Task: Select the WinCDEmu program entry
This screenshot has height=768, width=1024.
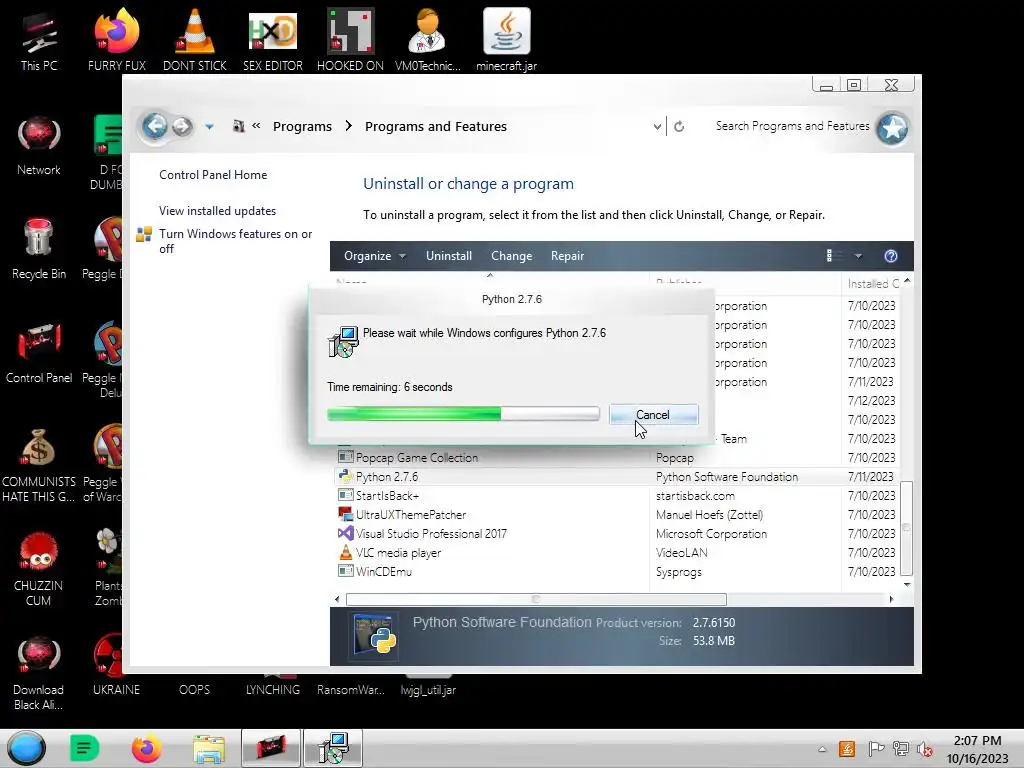Action: pyautogui.click(x=616, y=571)
